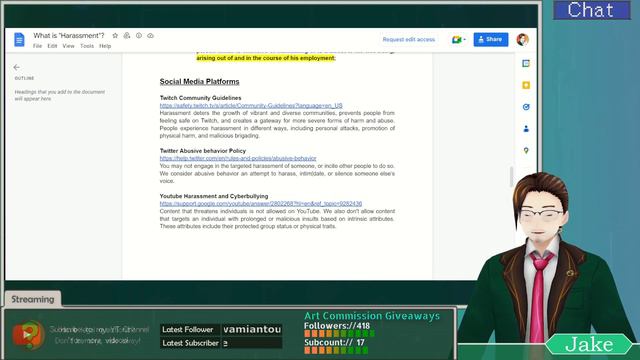Open the Meet dropdown arrow

tap(464, 40)
